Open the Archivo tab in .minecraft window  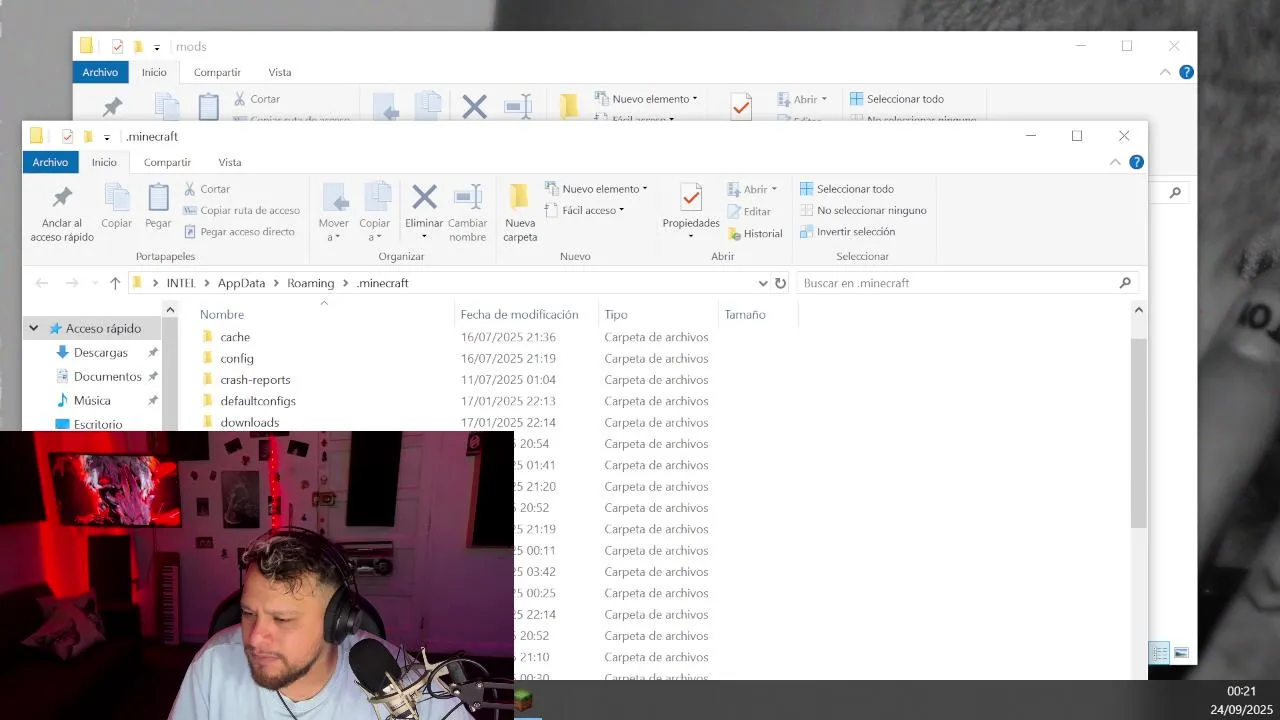click(x=50, y=162)
